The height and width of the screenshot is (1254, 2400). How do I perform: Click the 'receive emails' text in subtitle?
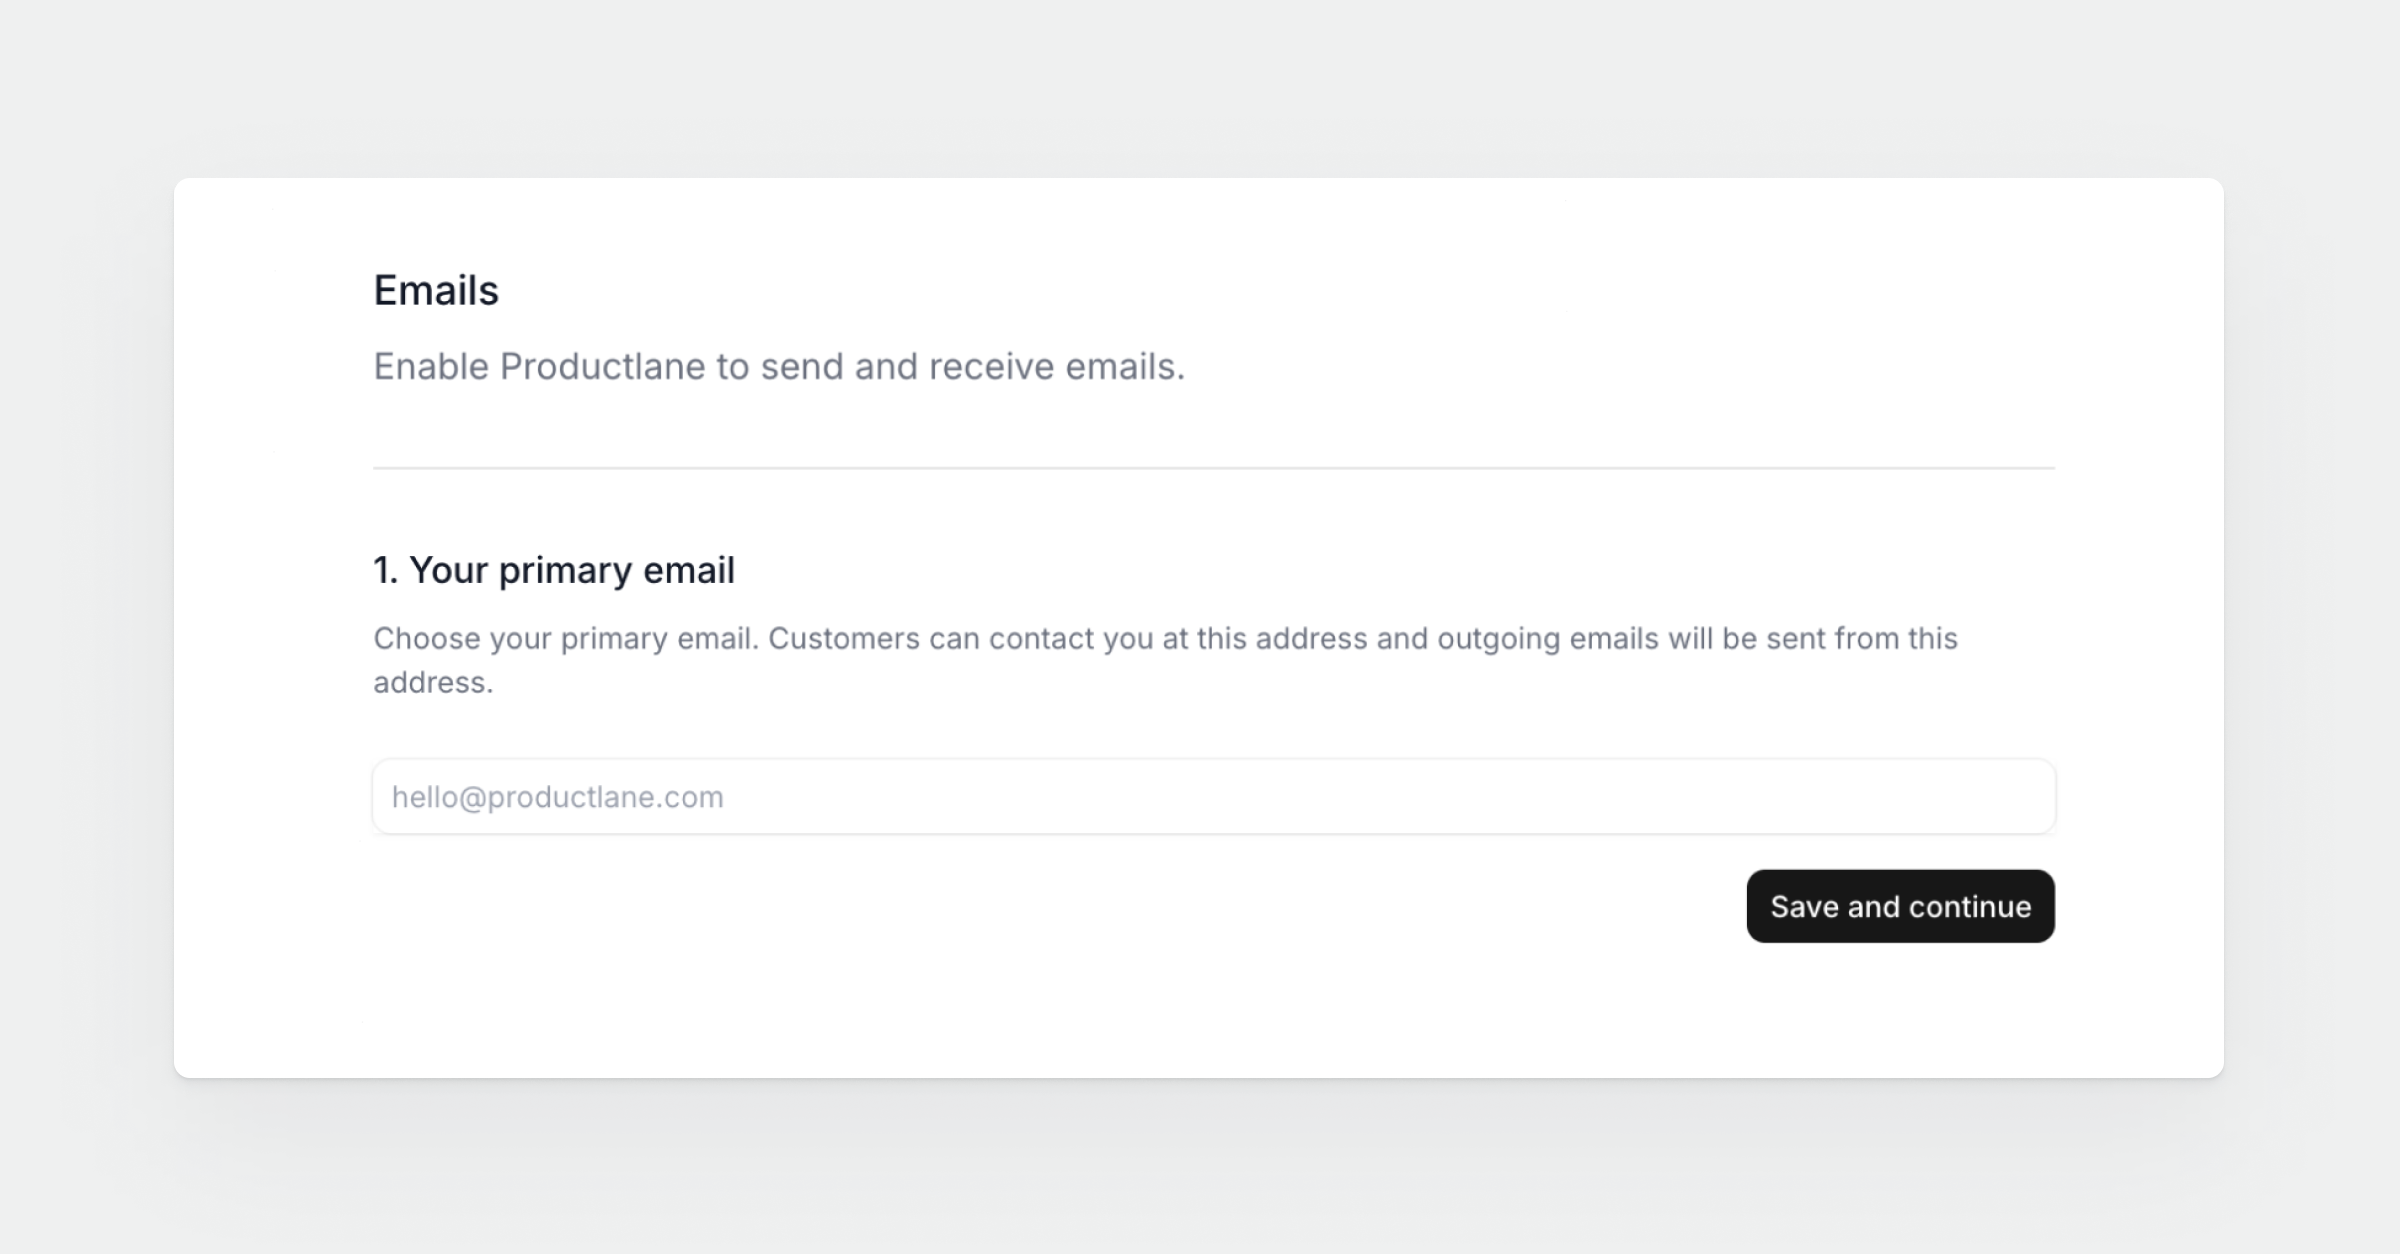[x=1056, y=367]
